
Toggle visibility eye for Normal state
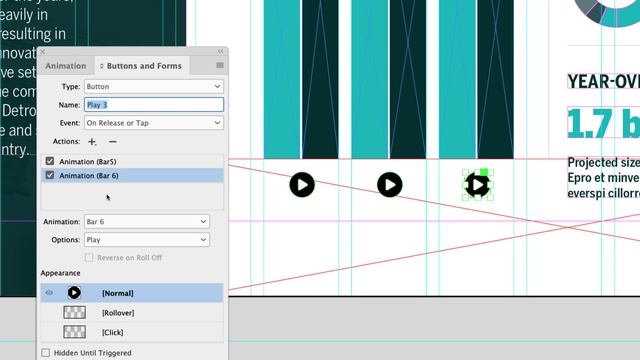(x=49, y=293)
